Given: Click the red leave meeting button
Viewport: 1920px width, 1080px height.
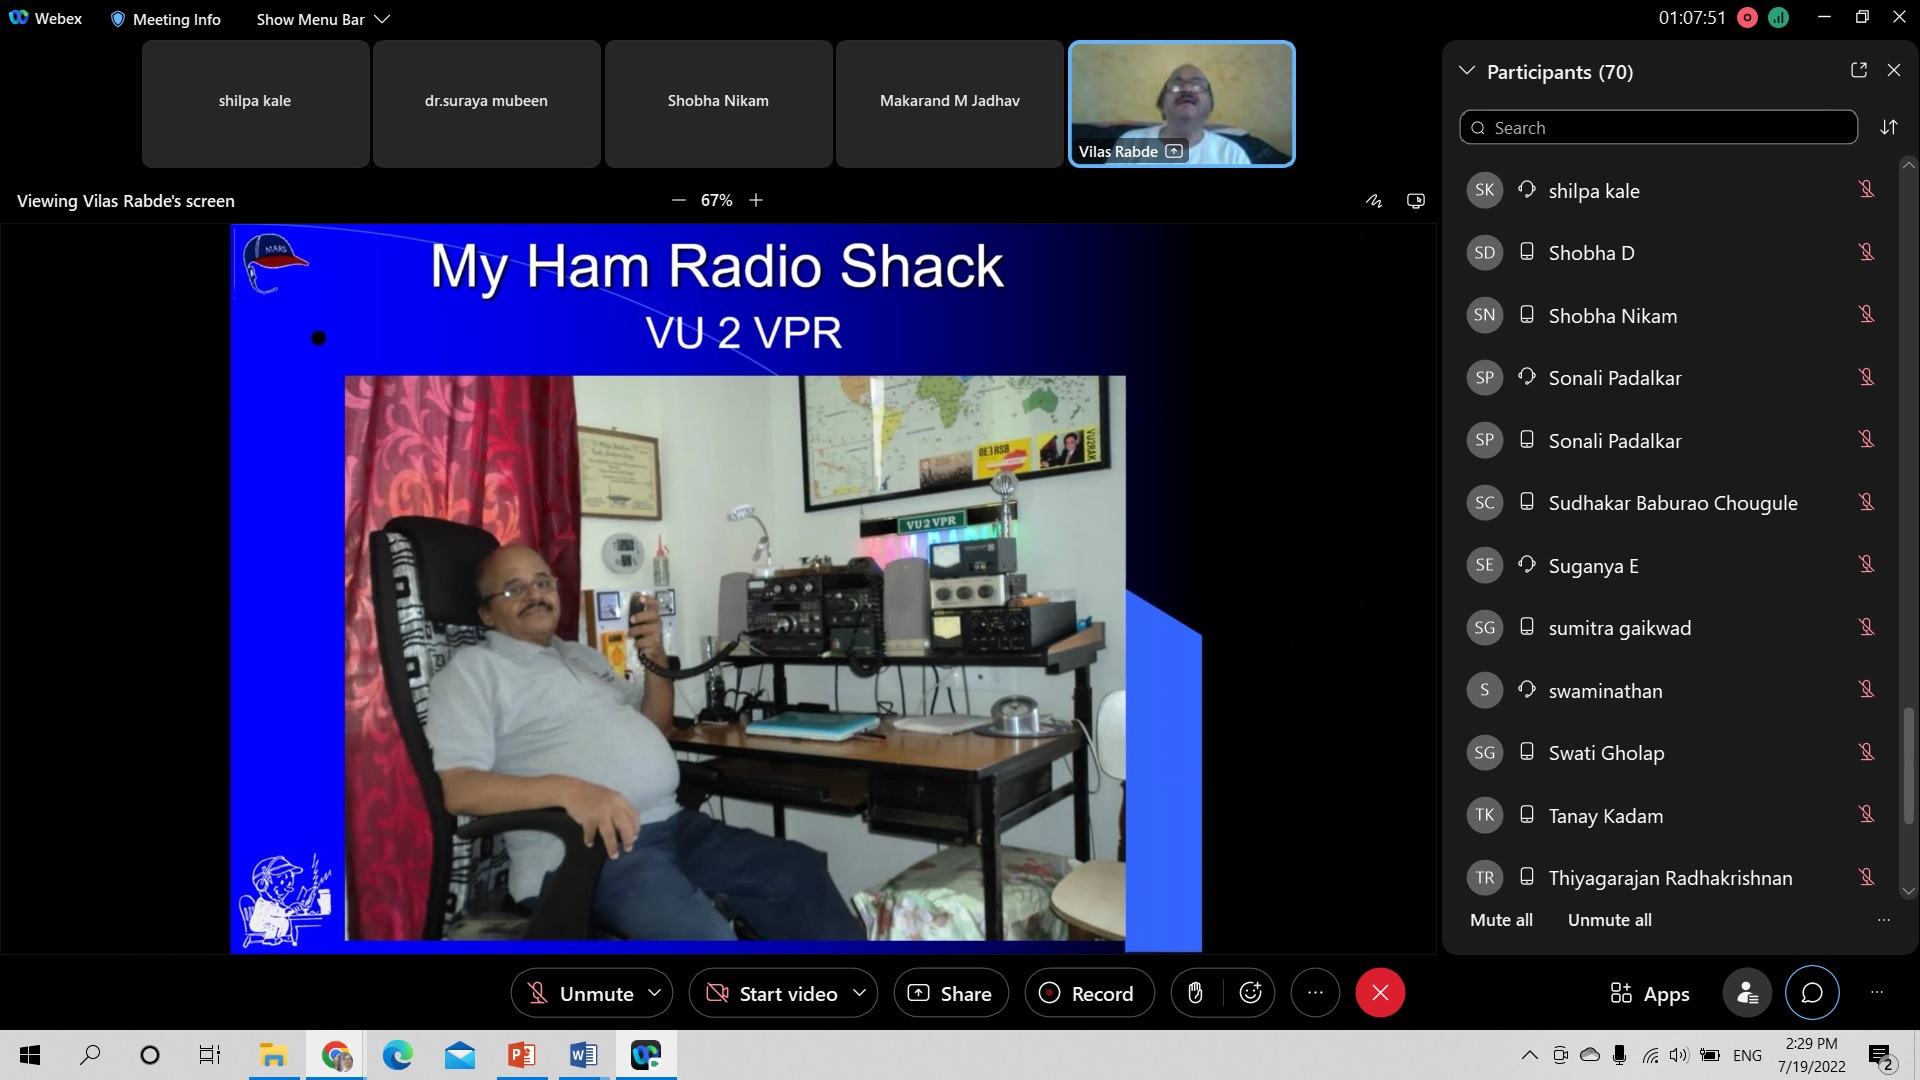Looking at the screenshot, I should pos(1380,993).
